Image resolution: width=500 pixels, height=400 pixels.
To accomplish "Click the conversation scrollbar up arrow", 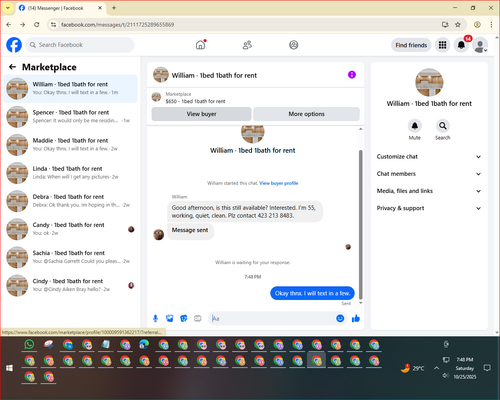I will pos(360,129).
